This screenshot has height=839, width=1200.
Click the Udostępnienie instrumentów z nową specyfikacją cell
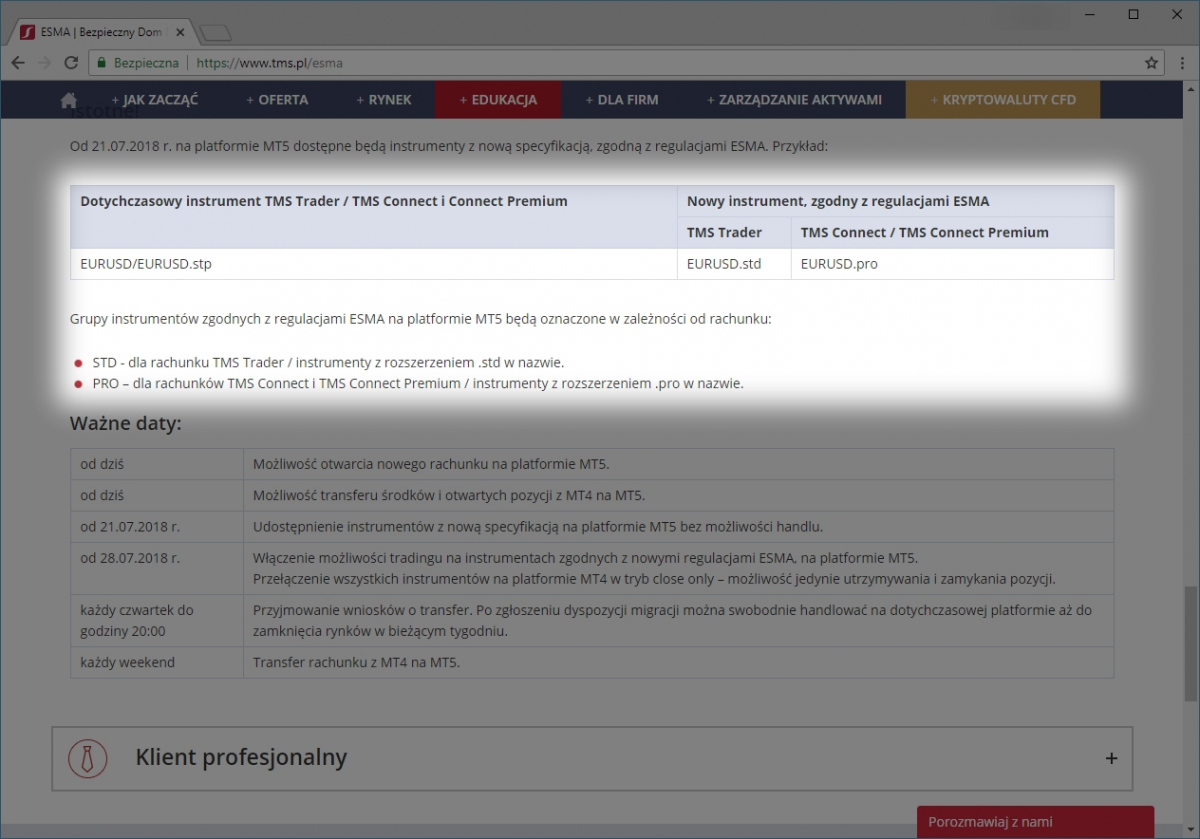pyautogui.click(x=679, y=527)
